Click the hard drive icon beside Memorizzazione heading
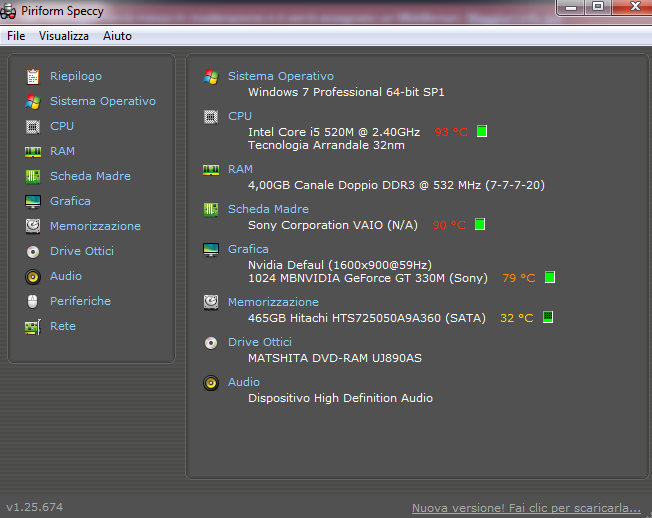Screen dimensions: 652x518 [x=211, y=302]
